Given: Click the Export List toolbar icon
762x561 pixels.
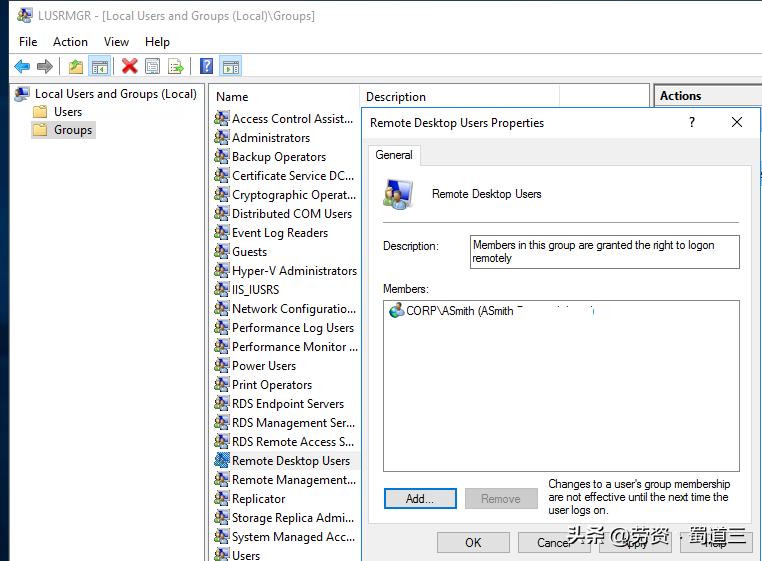Looking at the screenshot, I should (x=175, y=66).
